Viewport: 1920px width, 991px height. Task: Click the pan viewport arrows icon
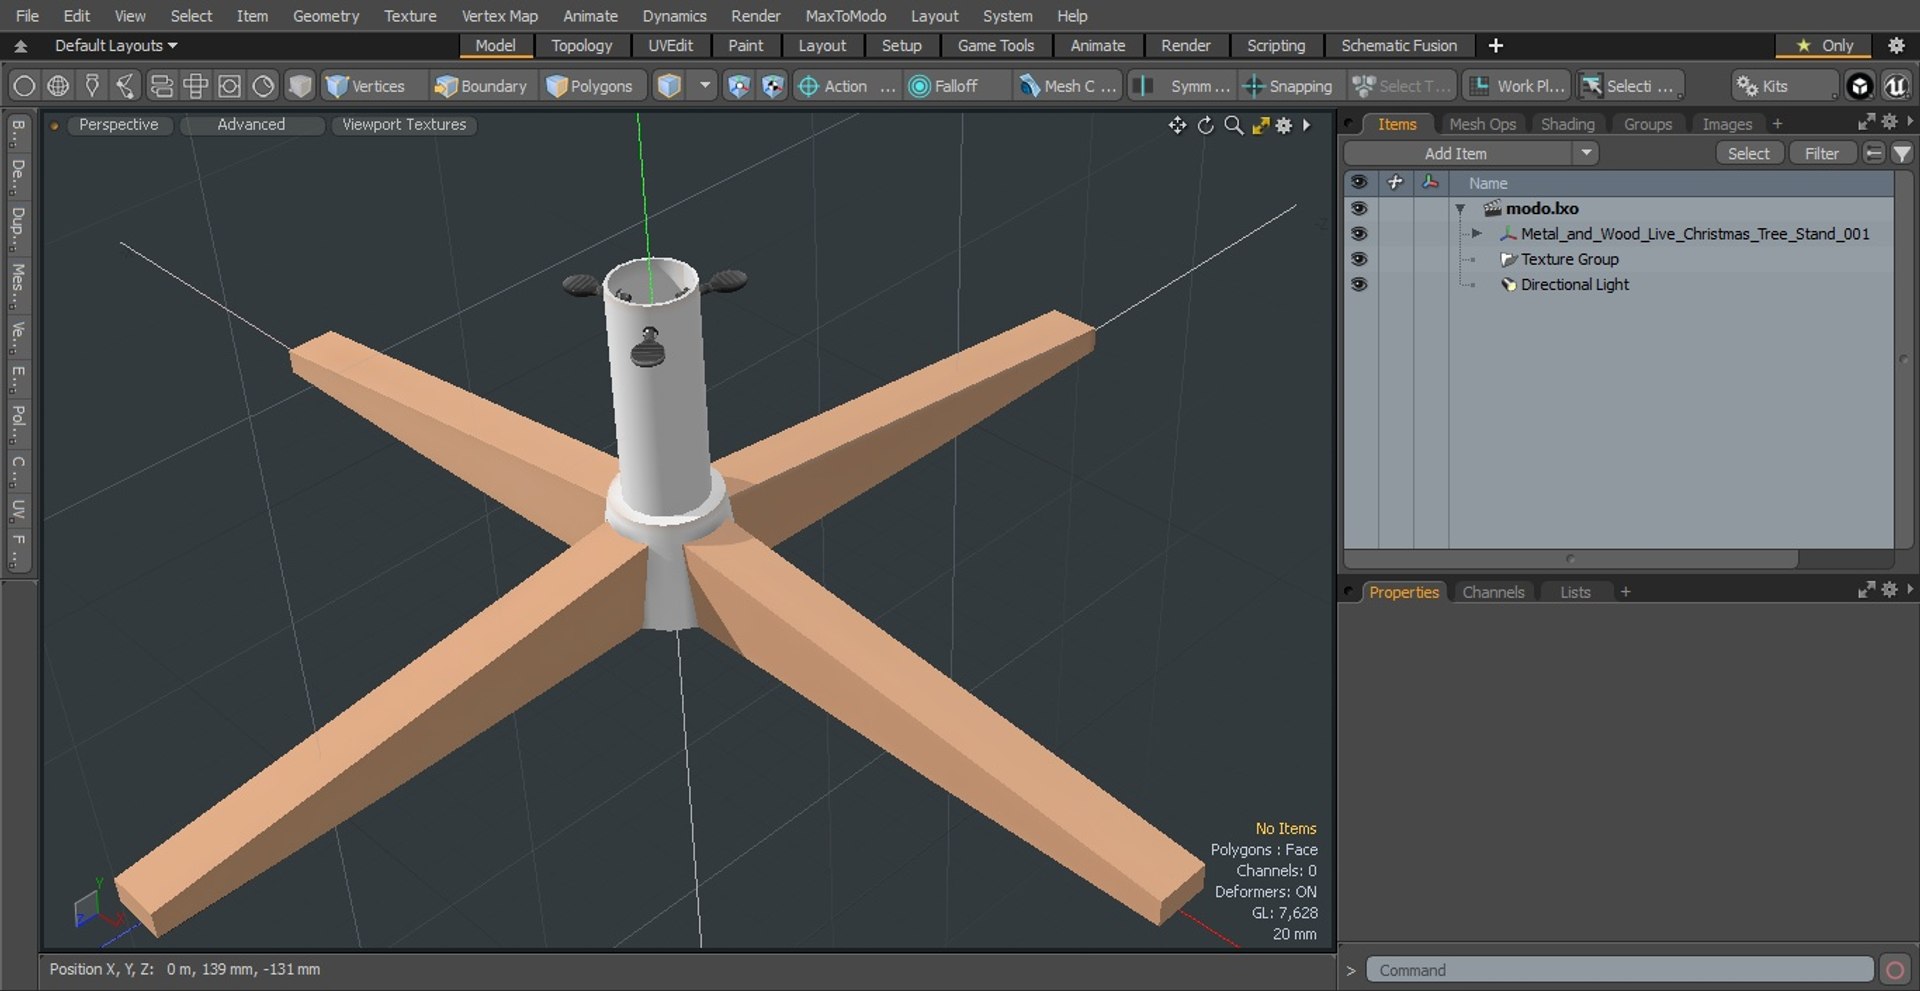point(1177,125)
